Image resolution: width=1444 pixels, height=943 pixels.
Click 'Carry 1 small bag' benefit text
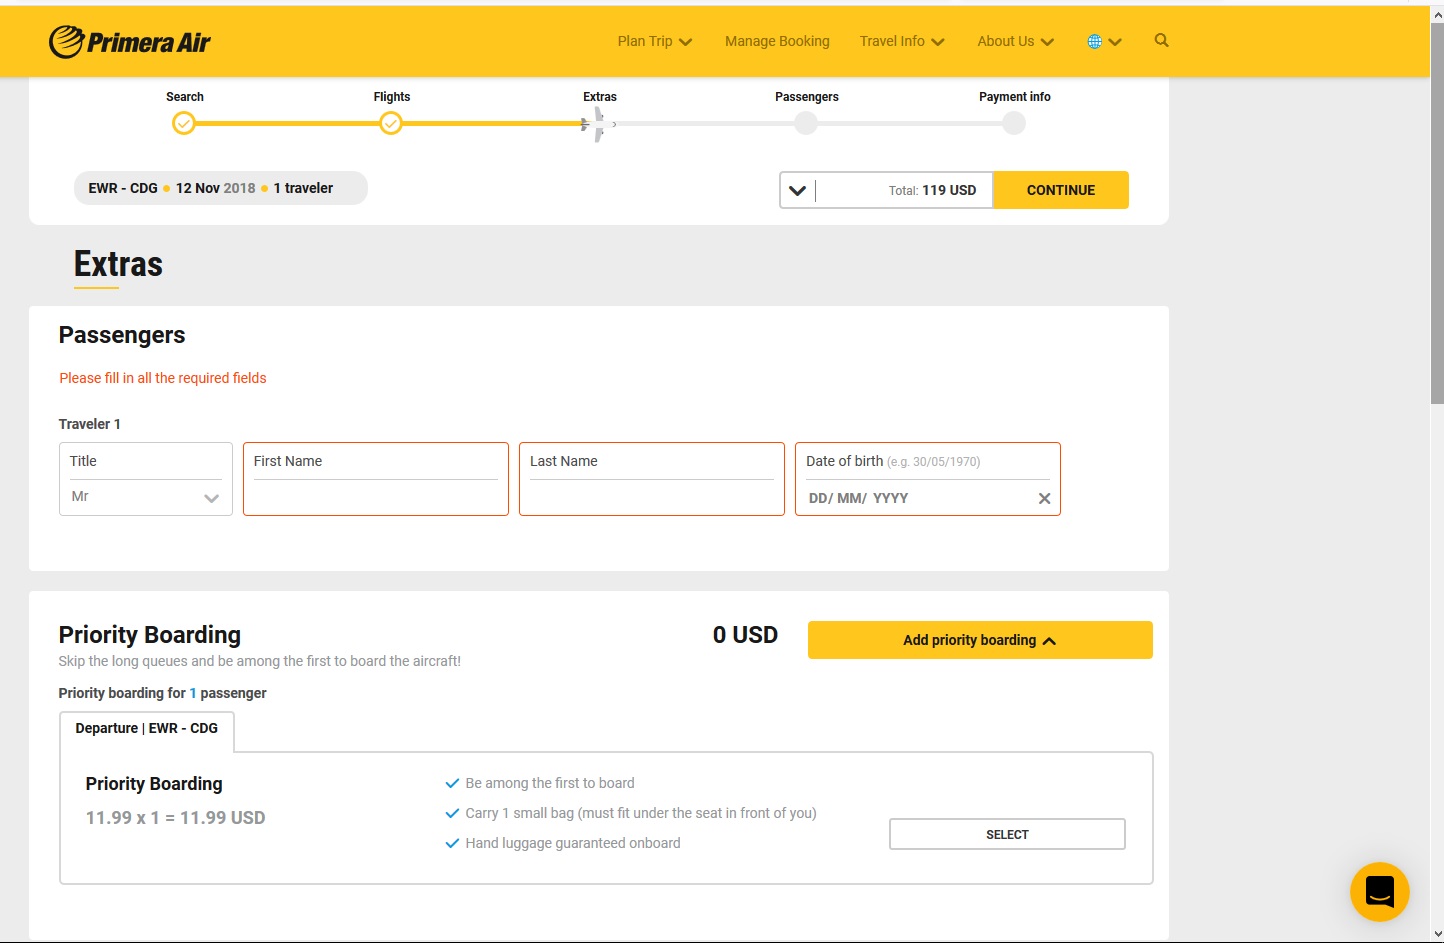tap(641, 813)
